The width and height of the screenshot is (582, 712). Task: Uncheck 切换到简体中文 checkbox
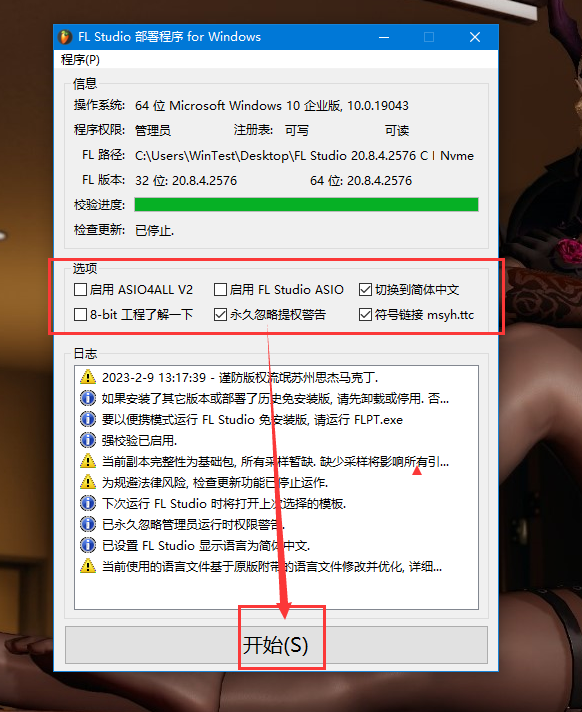365,290
